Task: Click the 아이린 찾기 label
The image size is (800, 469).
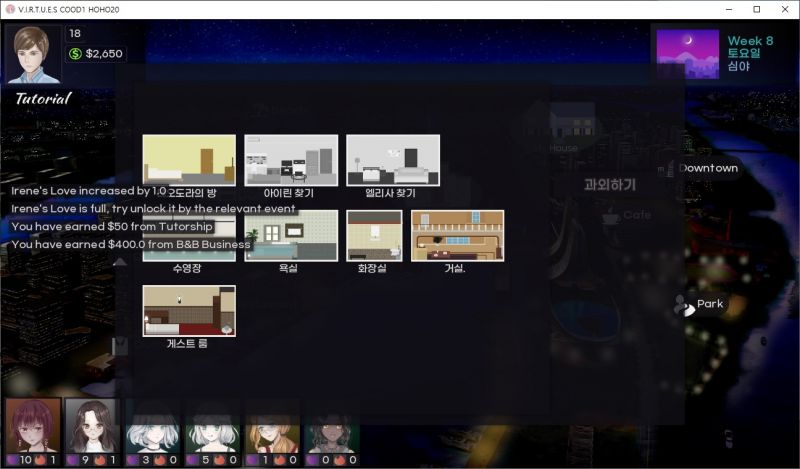Action: 288,193
